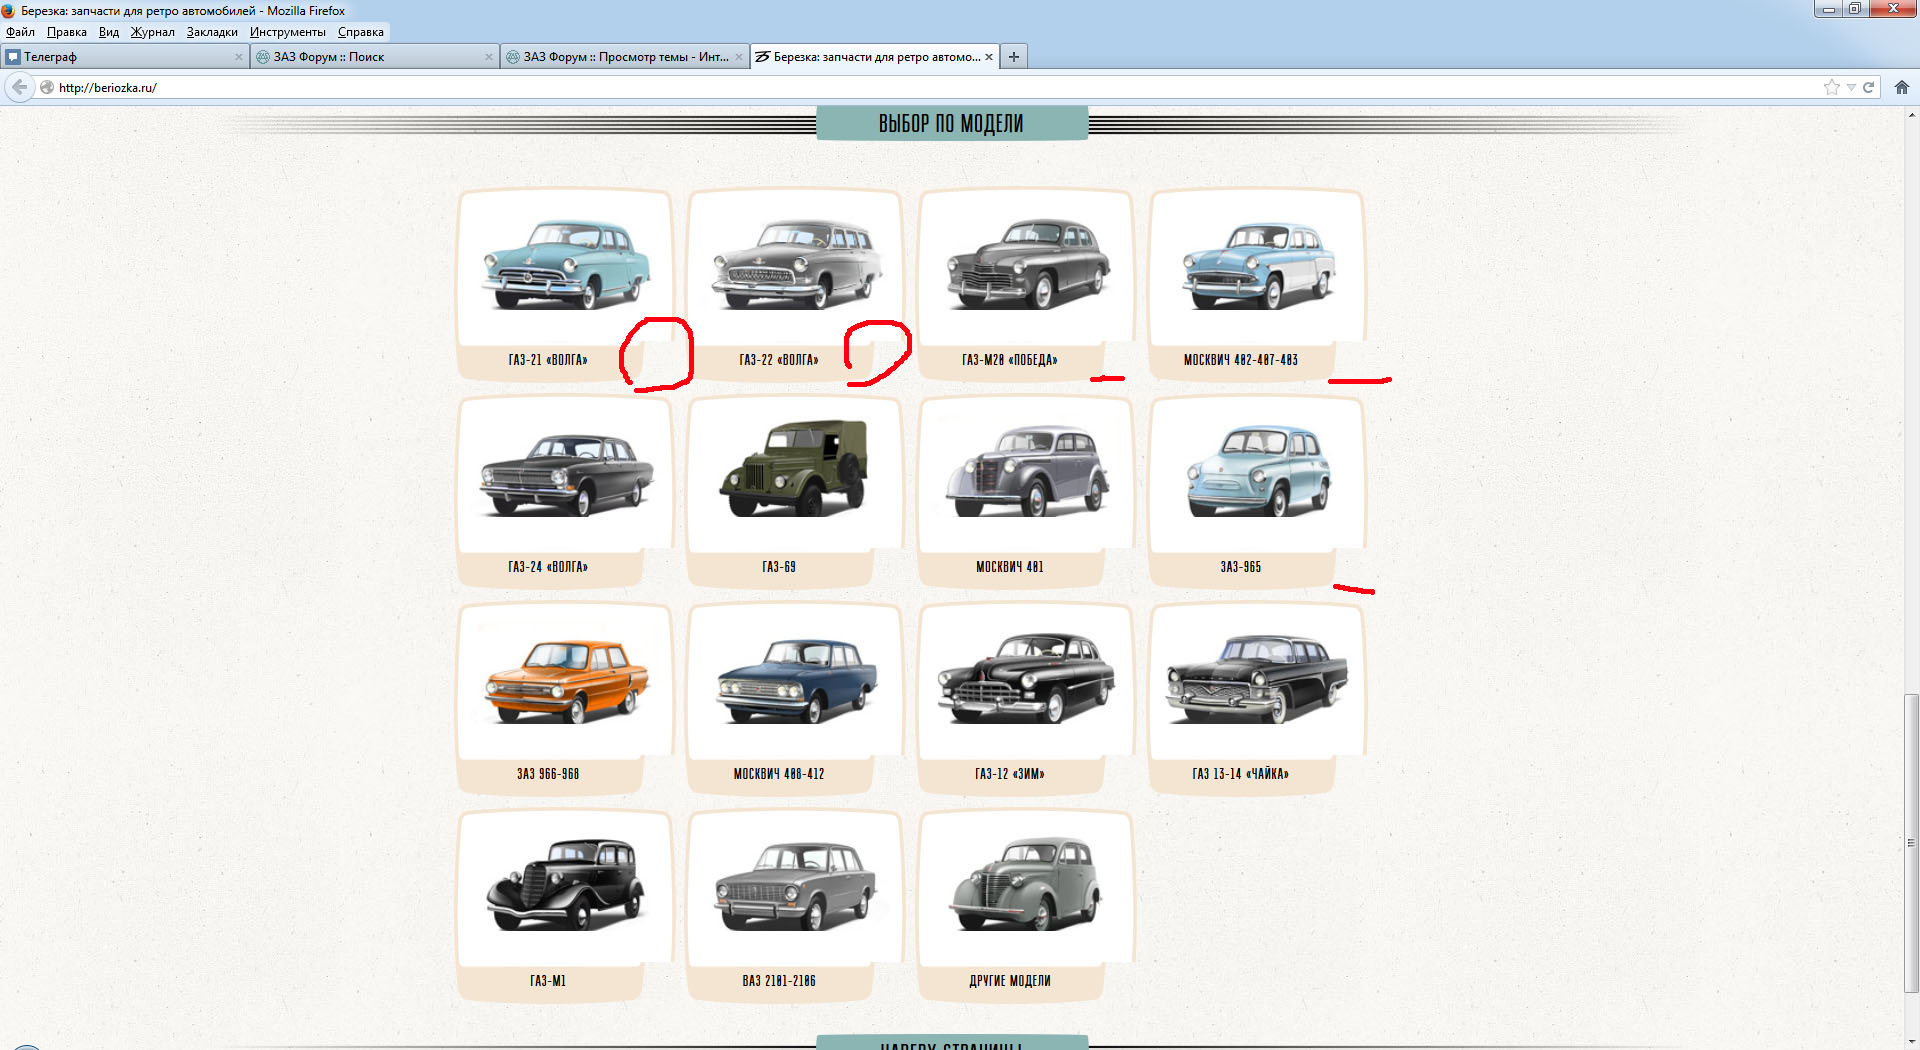The height and width of the screenshot is (1050, 1920).
Task: Close the ЗАЗ Форум Поиск tab
Action: 488,57
